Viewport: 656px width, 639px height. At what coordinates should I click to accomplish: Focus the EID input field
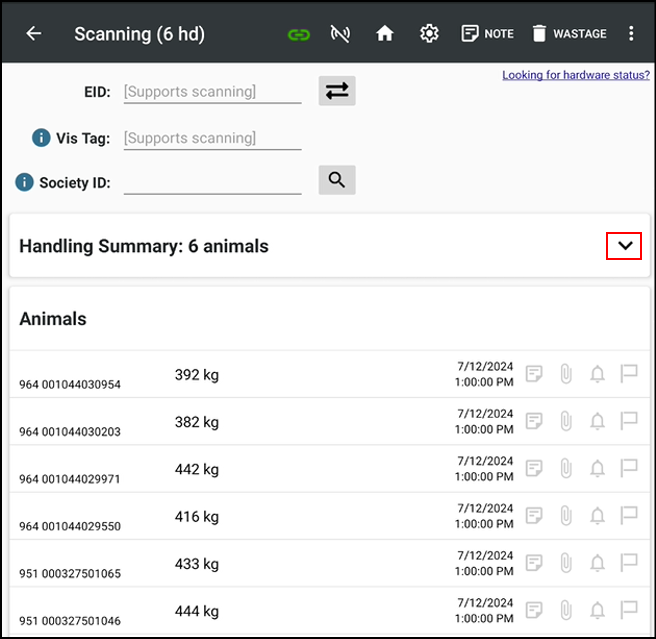tap(212, 92)
